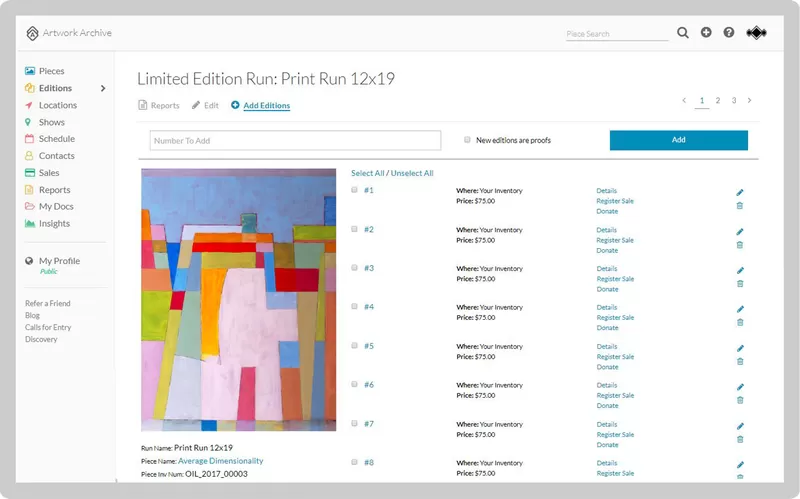Click Register Sale for edition #6

tap(615, 395)
